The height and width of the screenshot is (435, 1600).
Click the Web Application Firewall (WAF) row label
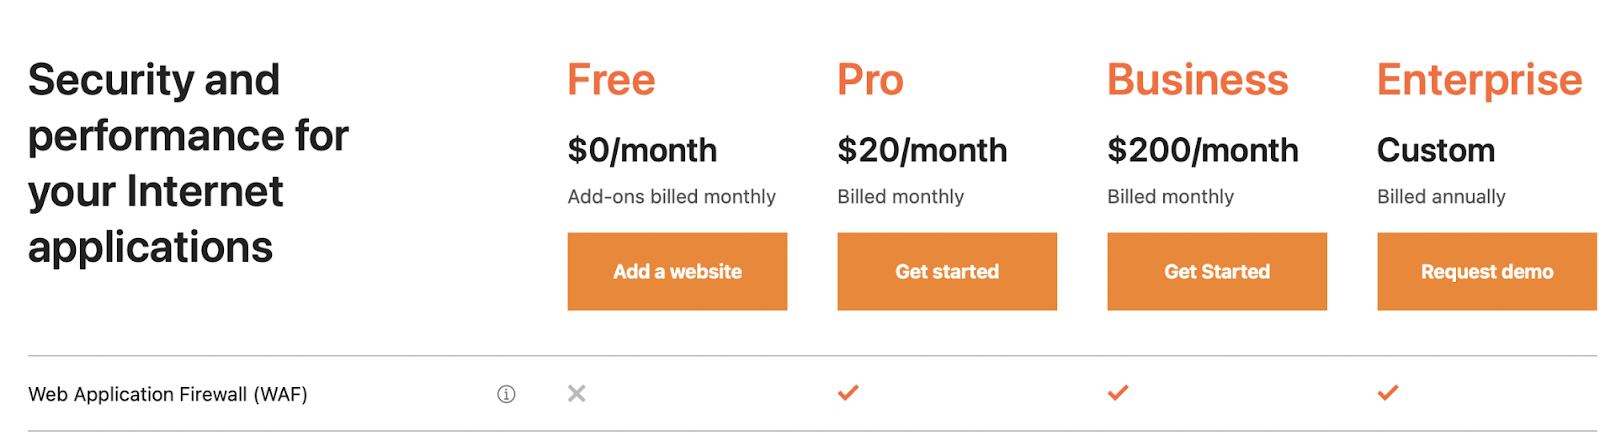point(168,395)
